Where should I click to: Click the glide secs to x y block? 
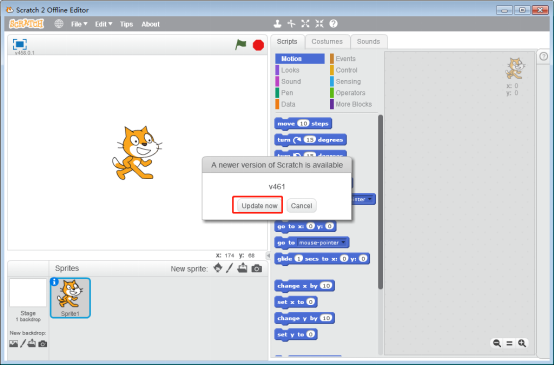point(322,259)
